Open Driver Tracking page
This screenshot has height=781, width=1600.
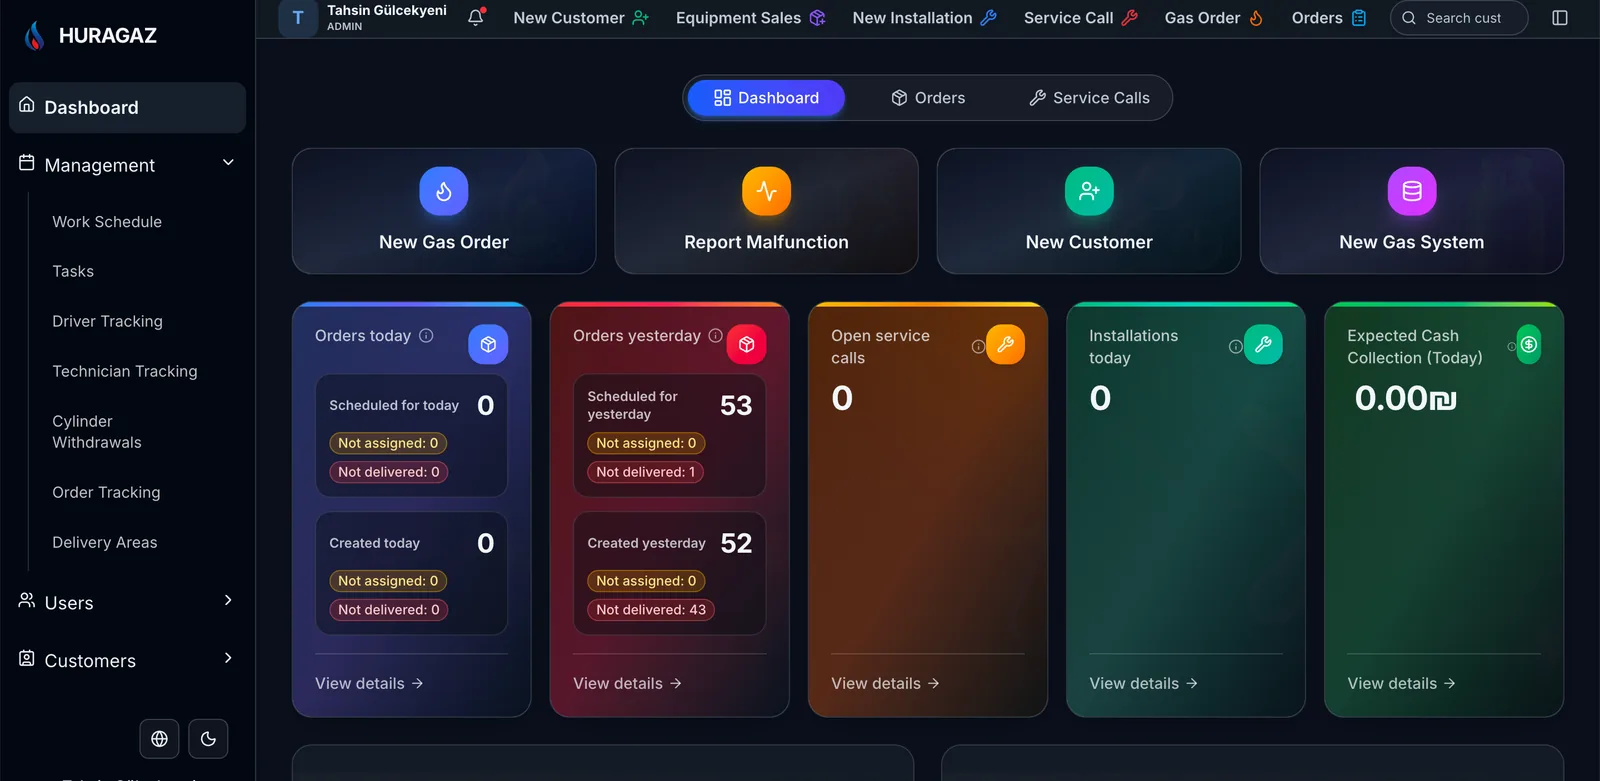click(107, 321)
